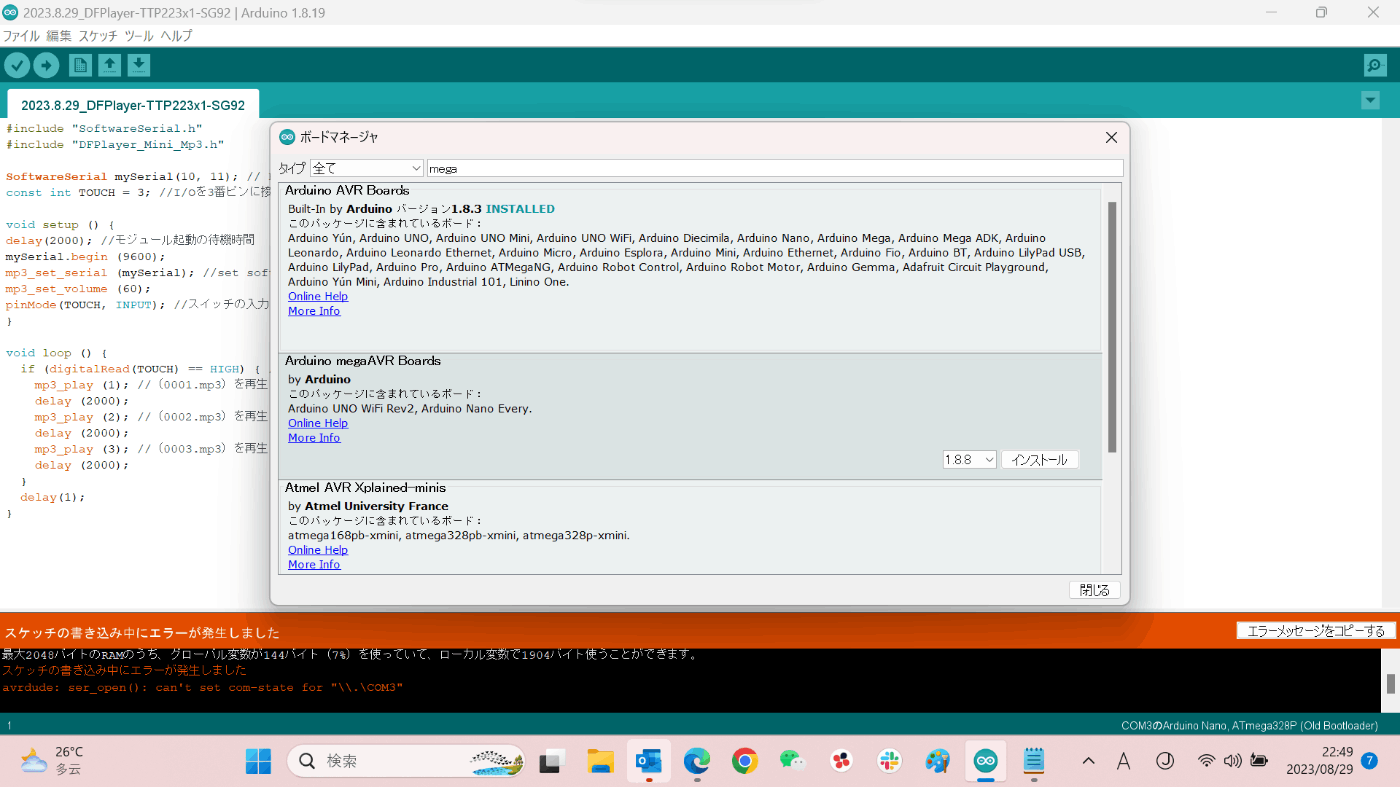Open WeChat from the taskbar
The width and height of the screenshot is (1400, 787).
[x=793, y=761]
